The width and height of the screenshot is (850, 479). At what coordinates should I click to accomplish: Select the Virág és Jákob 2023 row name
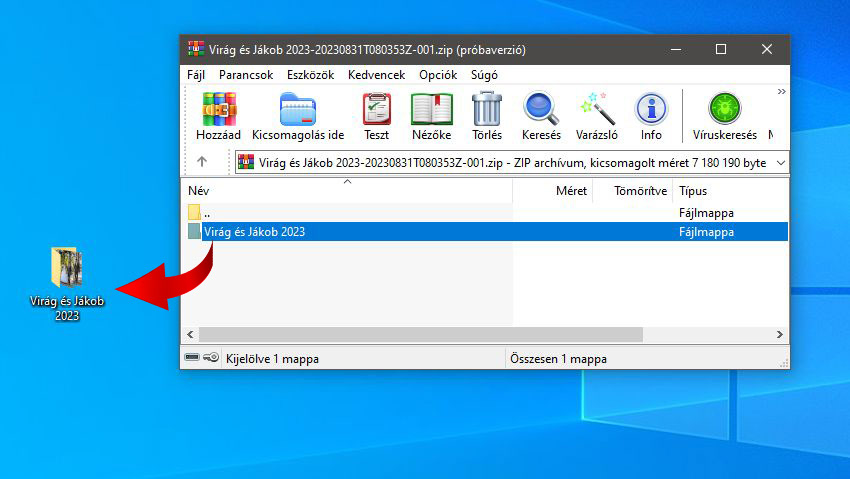pos(254,231)
